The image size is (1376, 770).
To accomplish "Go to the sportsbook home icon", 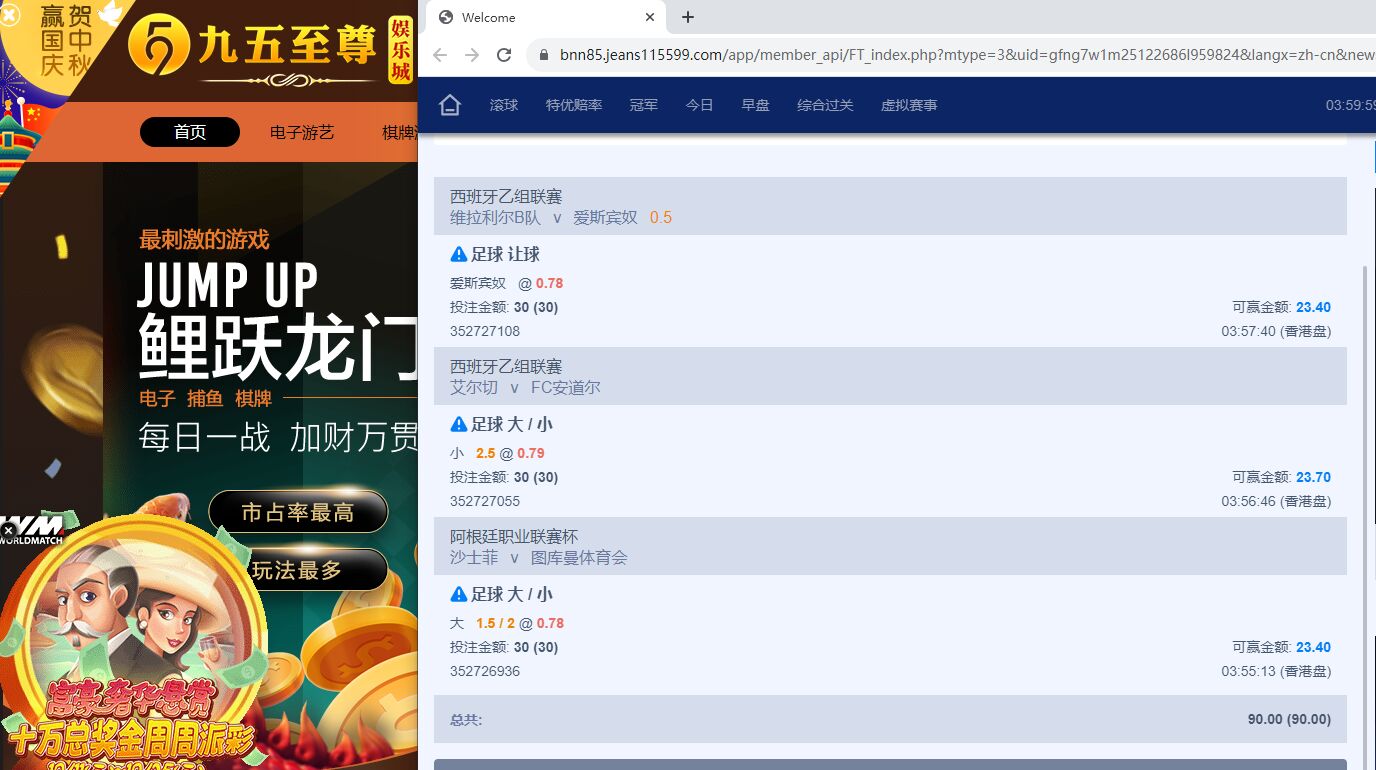I will (450, 105).
